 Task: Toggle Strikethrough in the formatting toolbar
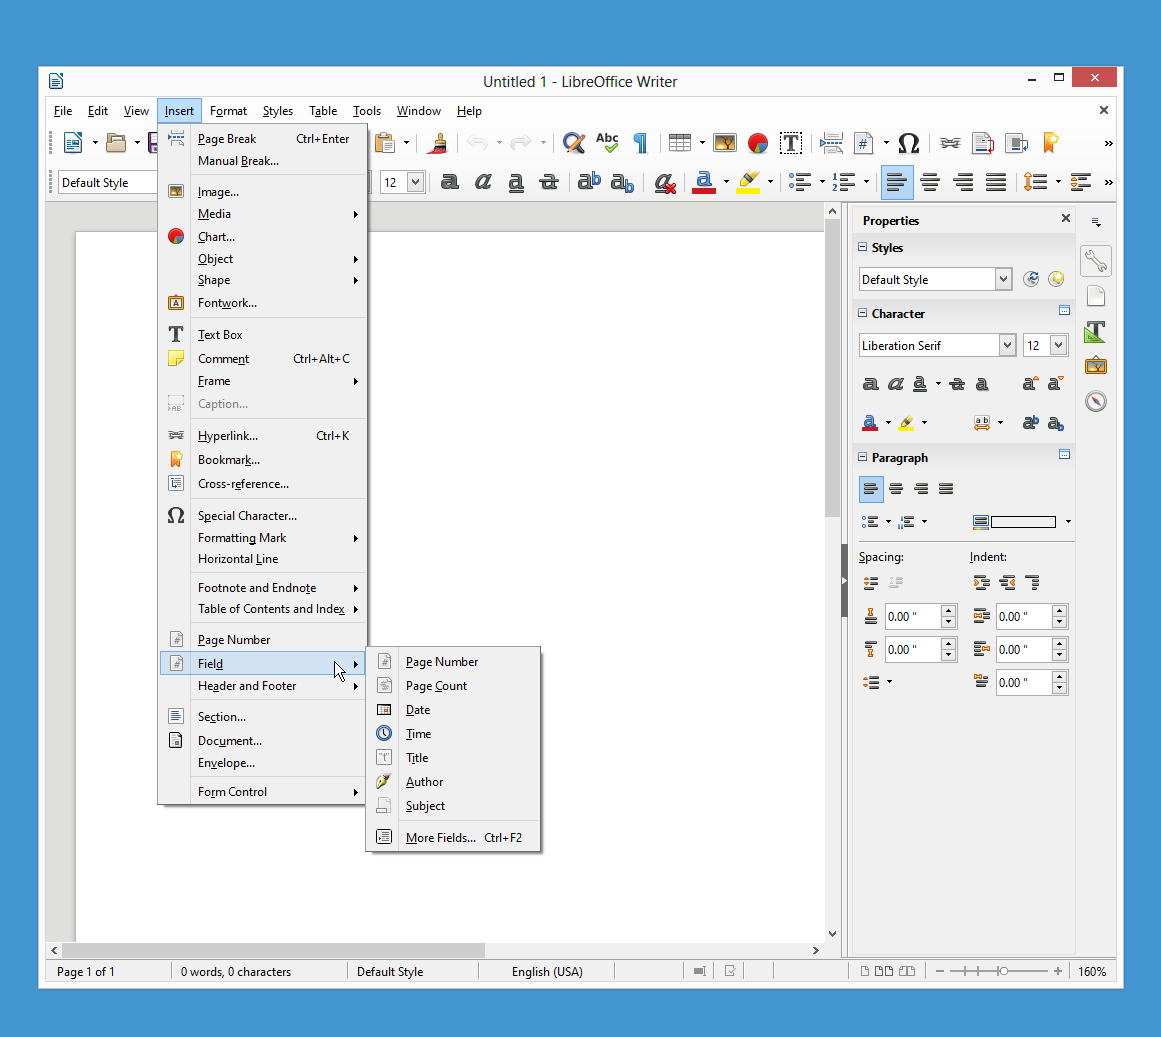[x=549, y=182]
